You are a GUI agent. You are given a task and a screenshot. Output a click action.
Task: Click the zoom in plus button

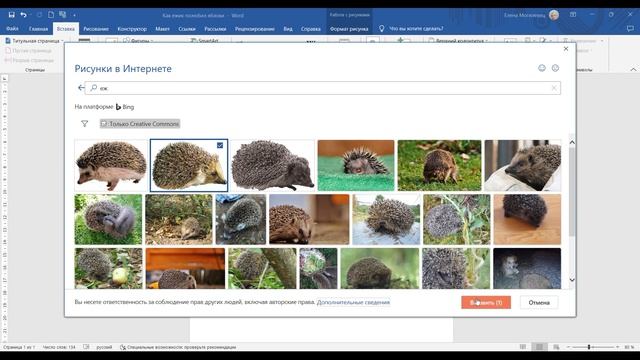click(x=618, y=347)
